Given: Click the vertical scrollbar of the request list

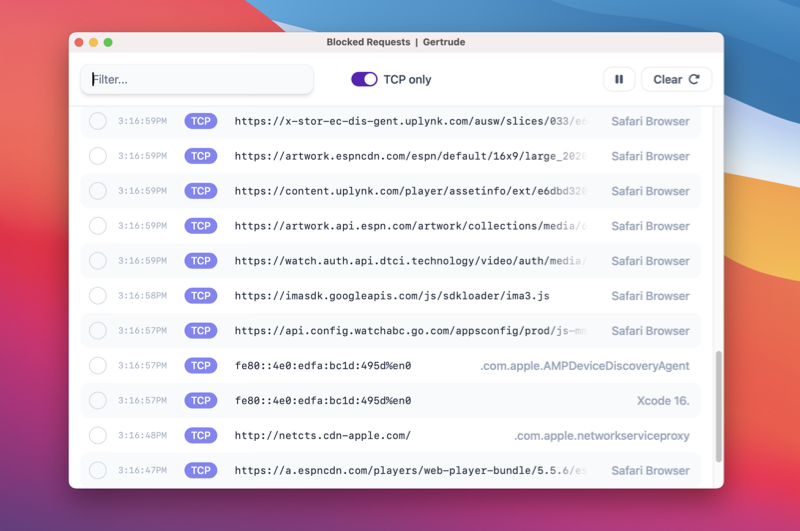Looking at the screenshot, I should click(x=718, y=405).
